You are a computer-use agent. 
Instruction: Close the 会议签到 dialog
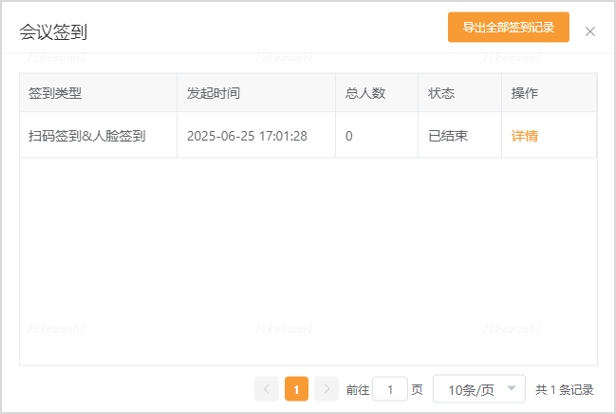click(590, 32)
